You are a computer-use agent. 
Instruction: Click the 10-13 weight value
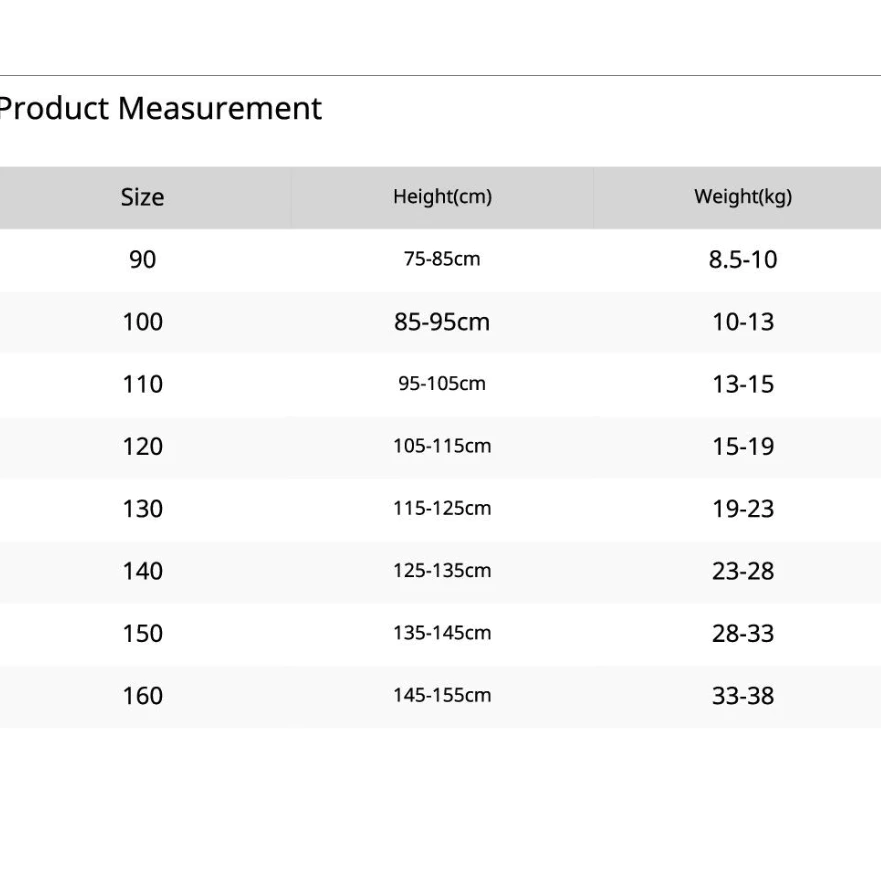click(743, 322)
